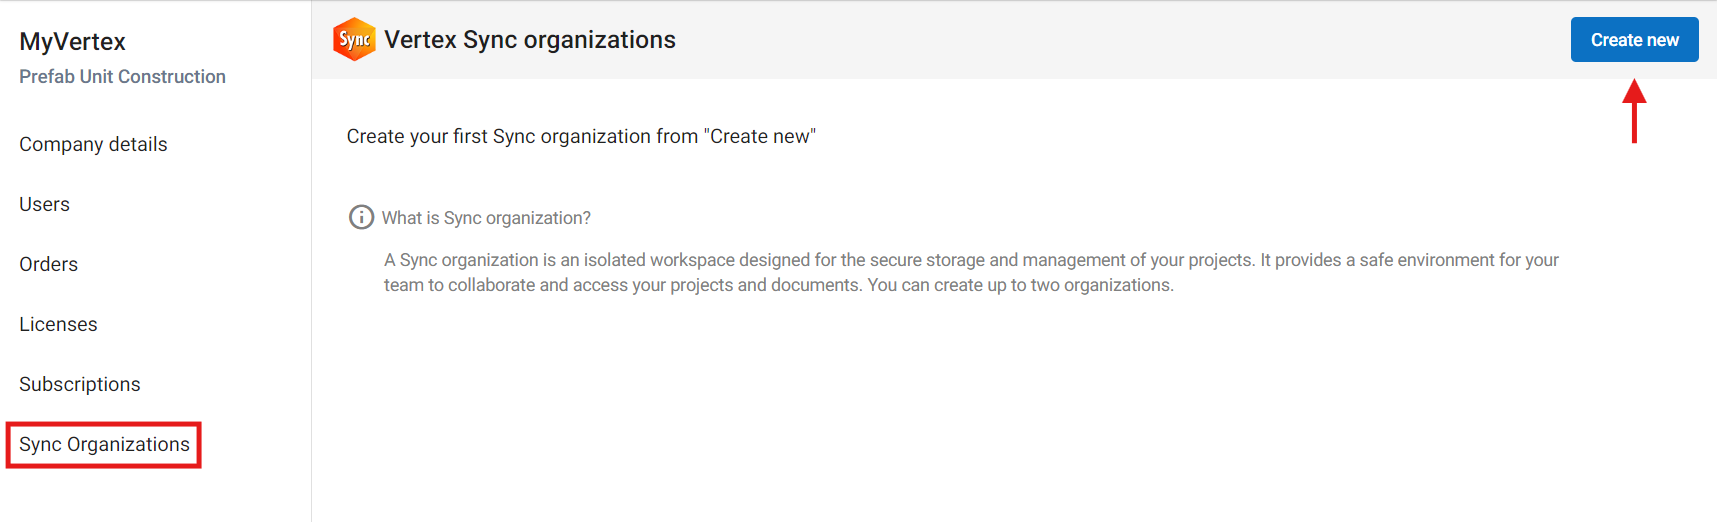Click the Sync organization description paragraph
1717x522 pixels.
[970, 272]
